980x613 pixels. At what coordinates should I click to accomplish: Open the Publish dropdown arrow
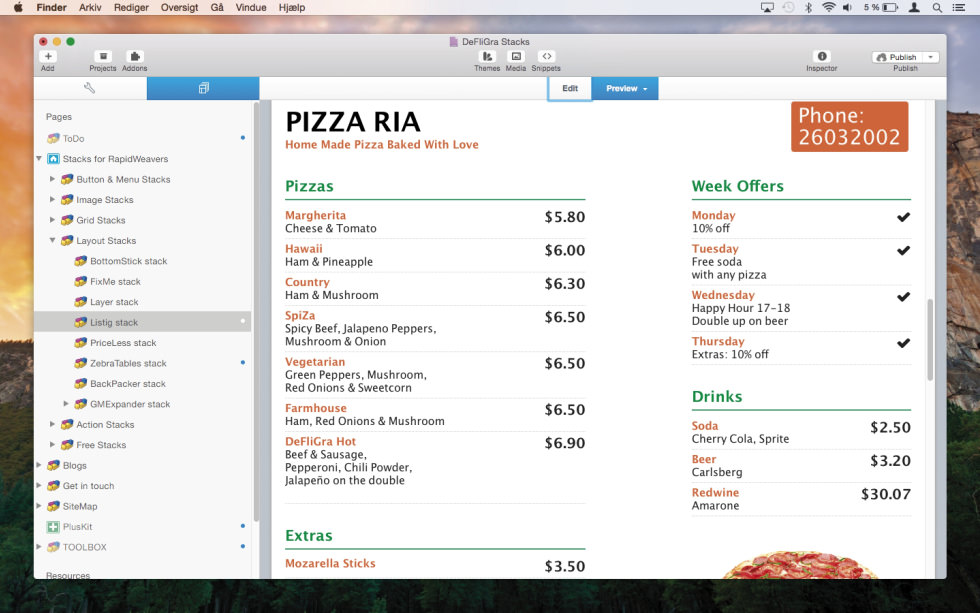tap(931, 57)
